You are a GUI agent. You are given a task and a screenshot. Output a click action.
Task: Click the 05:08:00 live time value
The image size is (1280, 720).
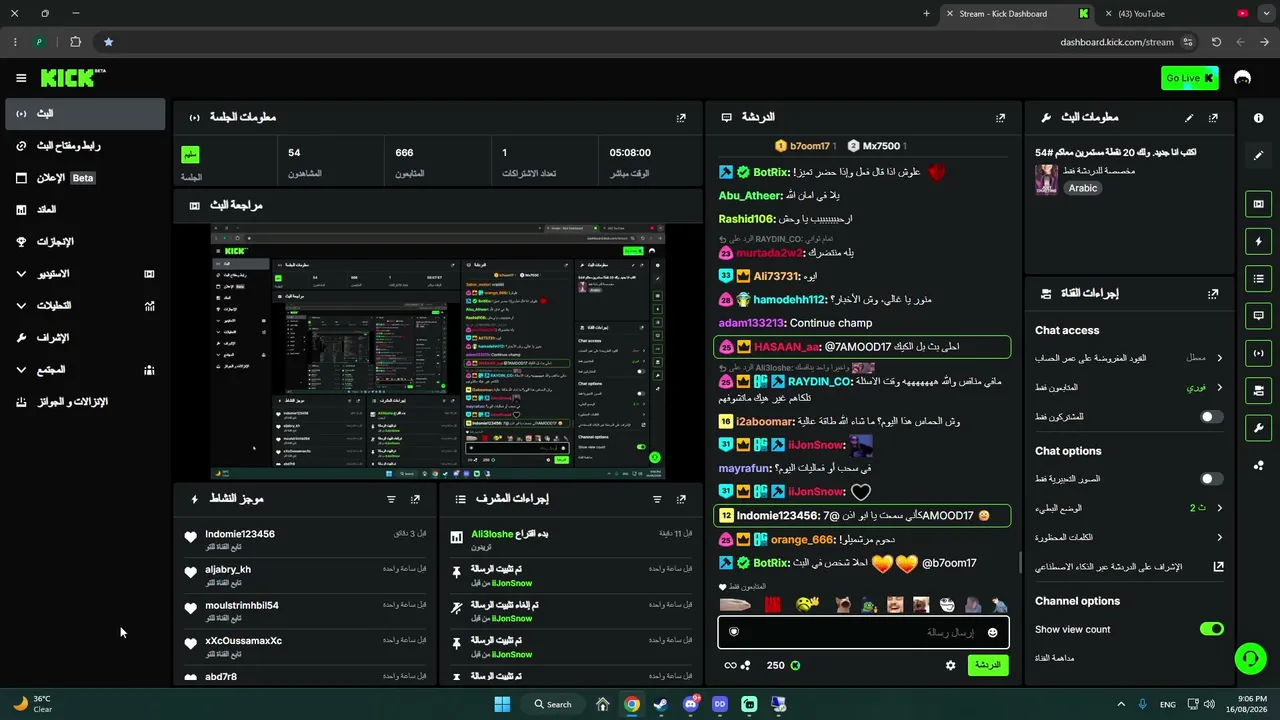630,153
